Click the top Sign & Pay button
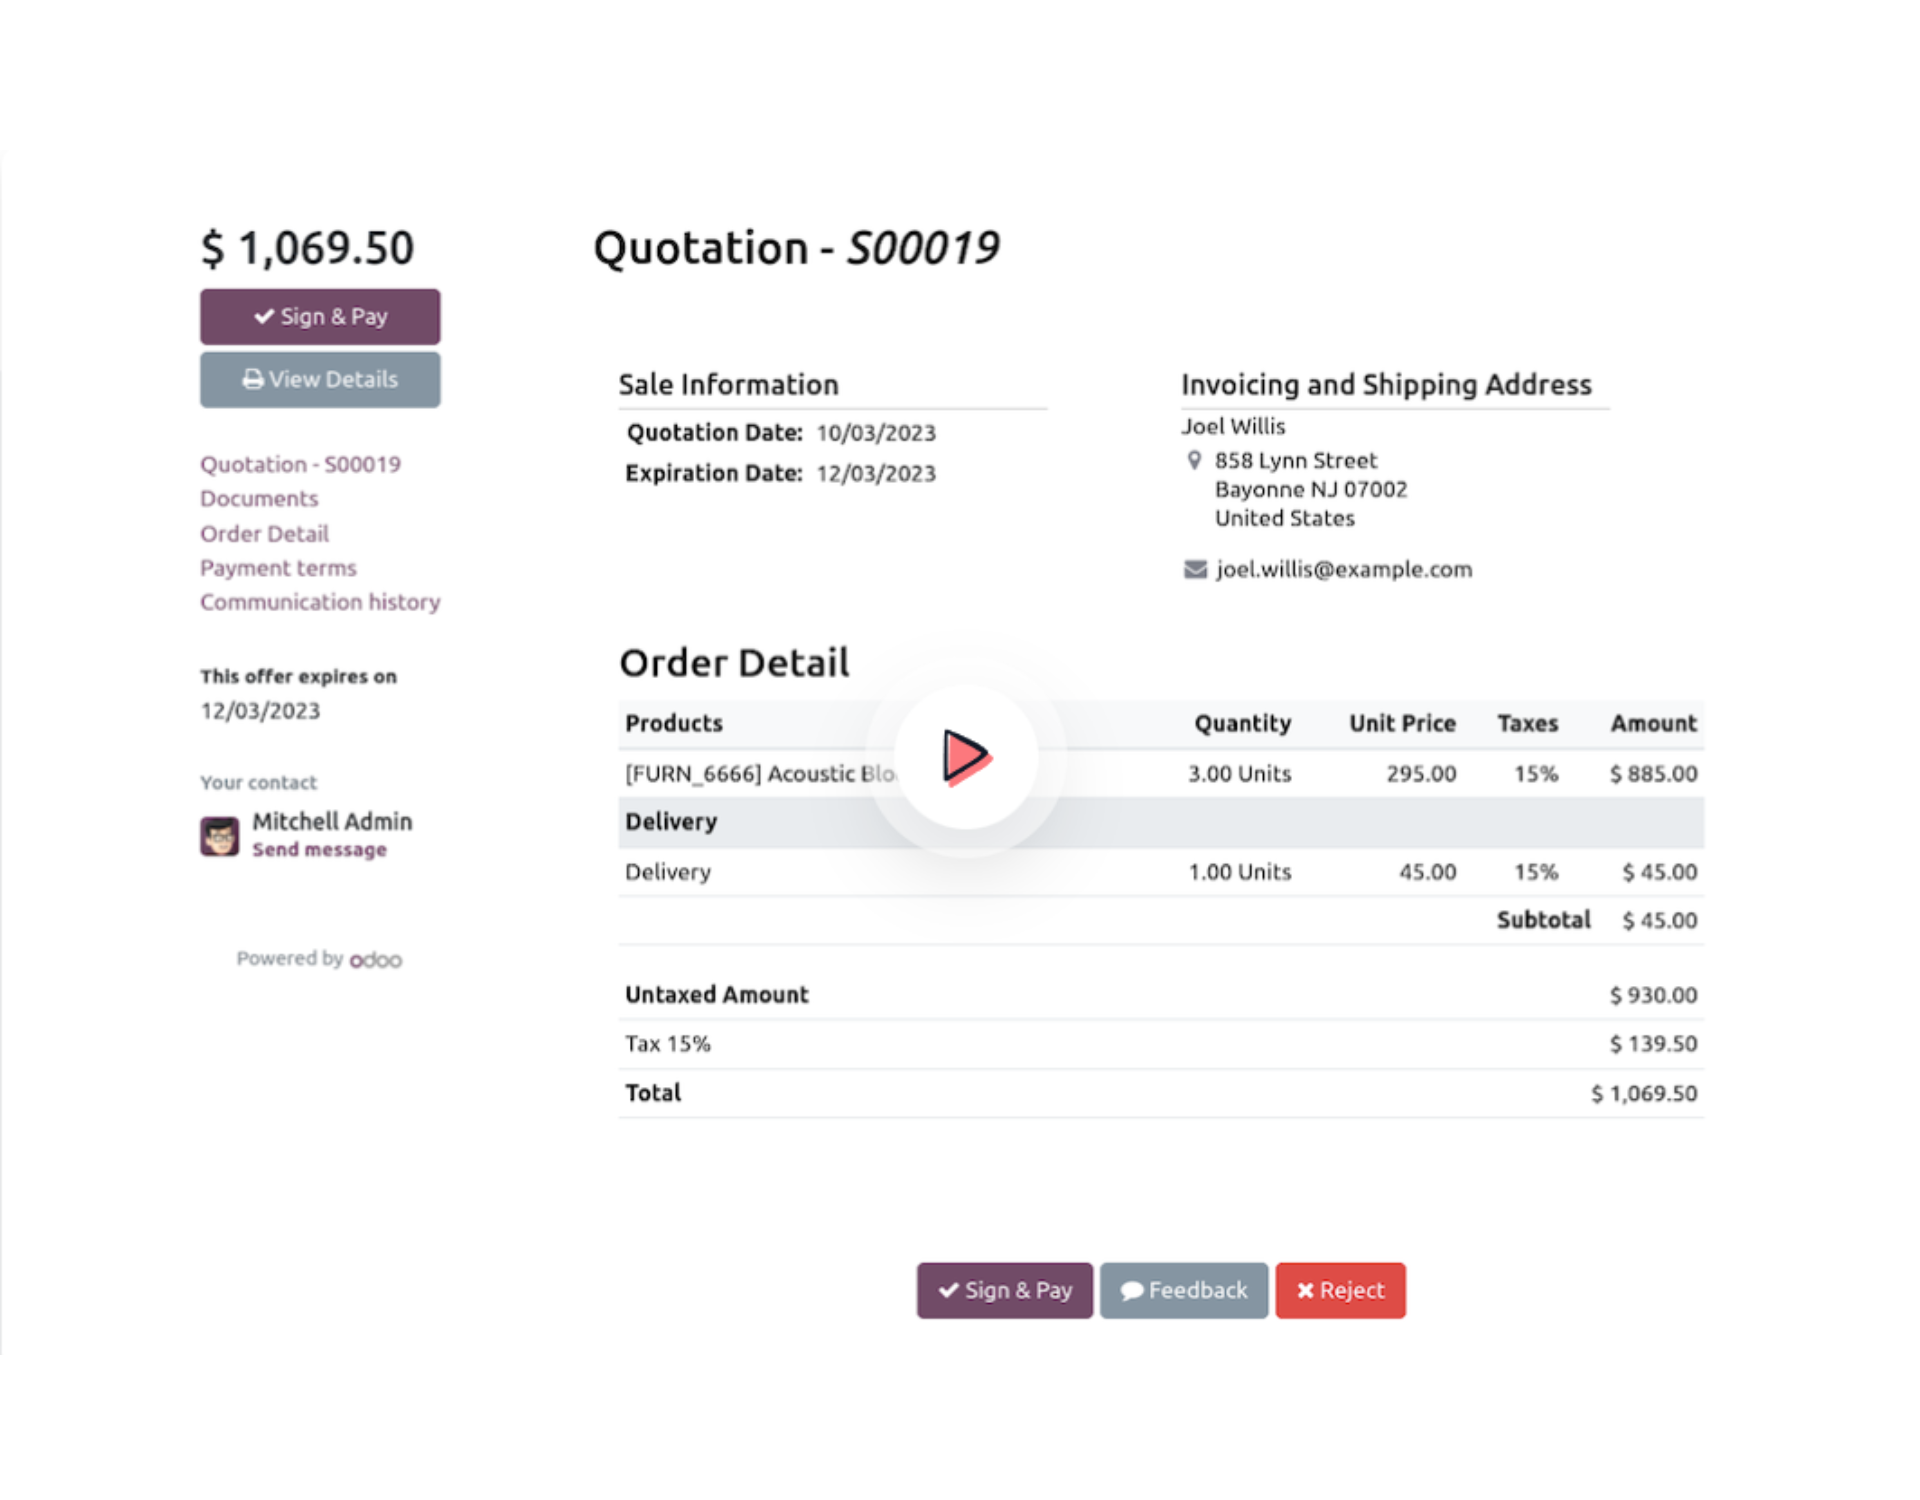Screen dimensions: 1920x1500 pyautogui.click(x=319, y=317)
